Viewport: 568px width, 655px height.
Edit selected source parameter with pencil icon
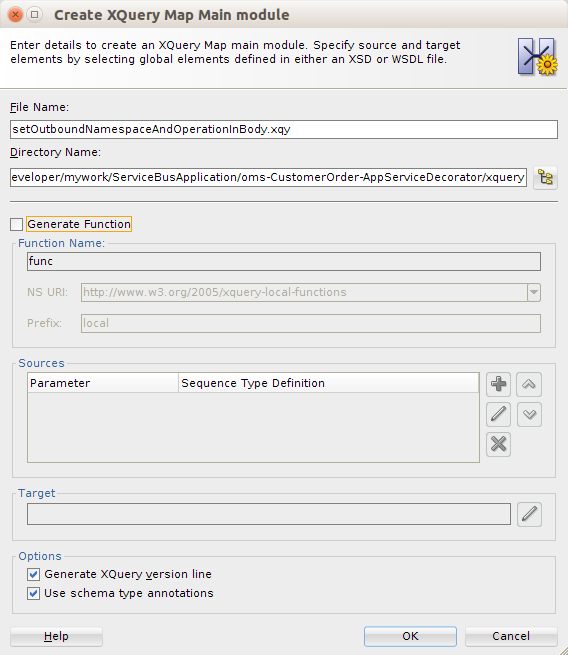(x=498, y=414)
